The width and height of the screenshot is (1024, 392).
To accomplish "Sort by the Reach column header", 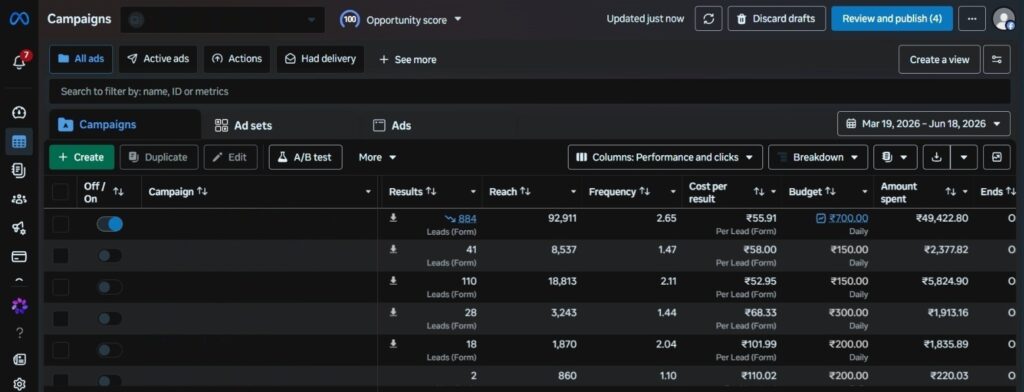I will coord(509,192).
